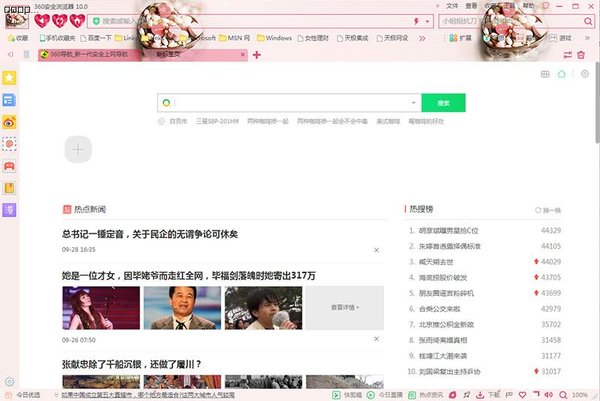Click the grid layout icon on new tab page
The height and width of the screenshot is (401, 600).
tap(545, 74)
